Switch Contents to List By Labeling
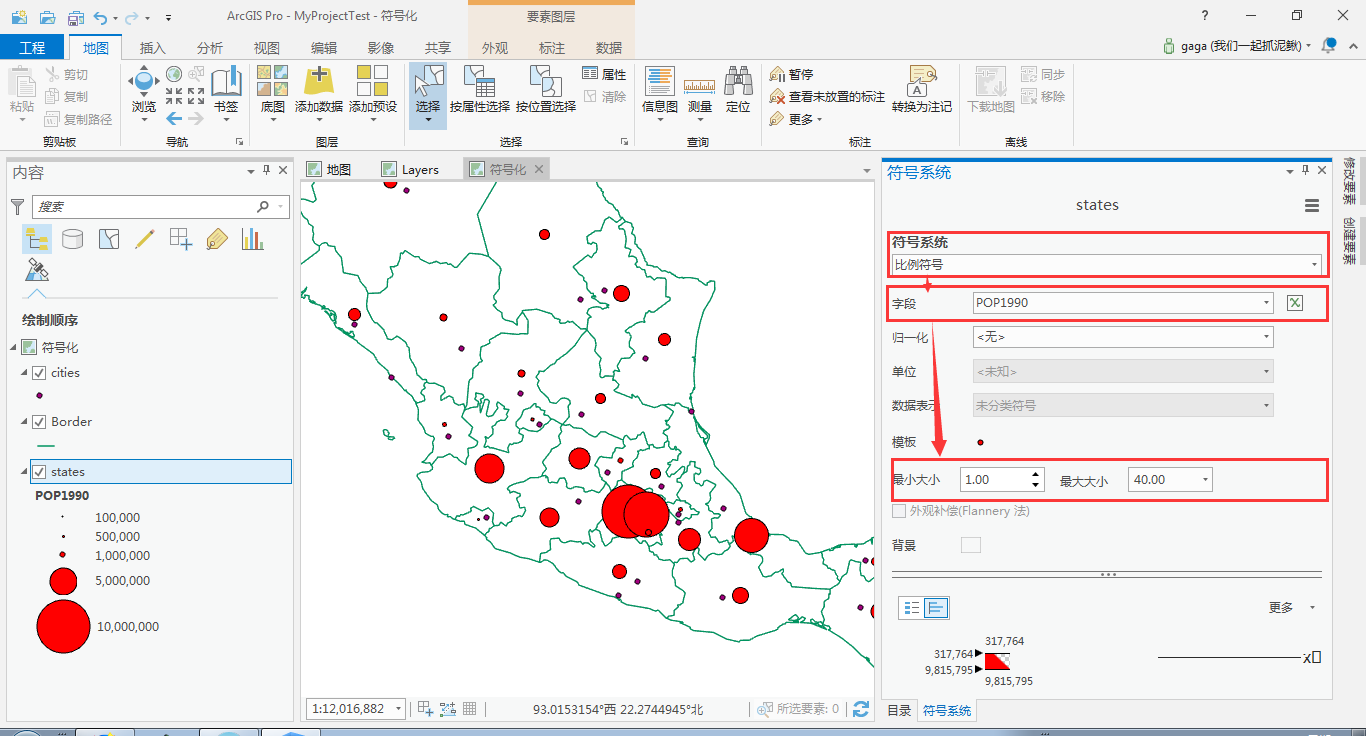This screenshot has height=736, width=1366. 217,238
